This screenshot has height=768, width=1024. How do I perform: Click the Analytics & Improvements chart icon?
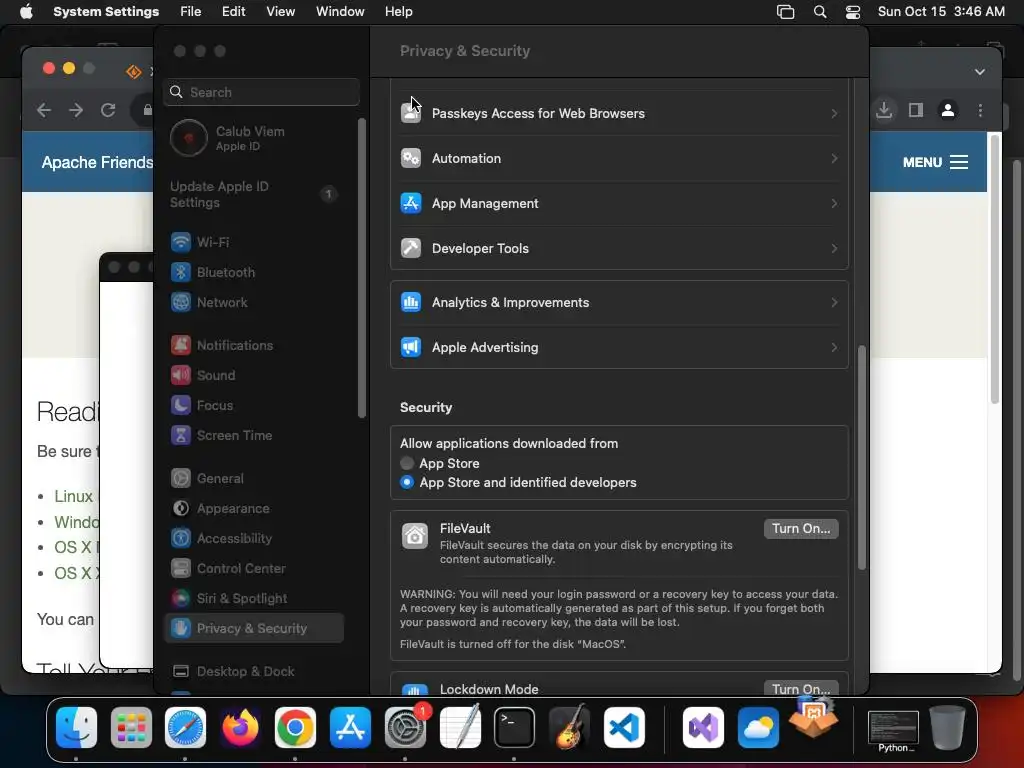click(411, 302)
